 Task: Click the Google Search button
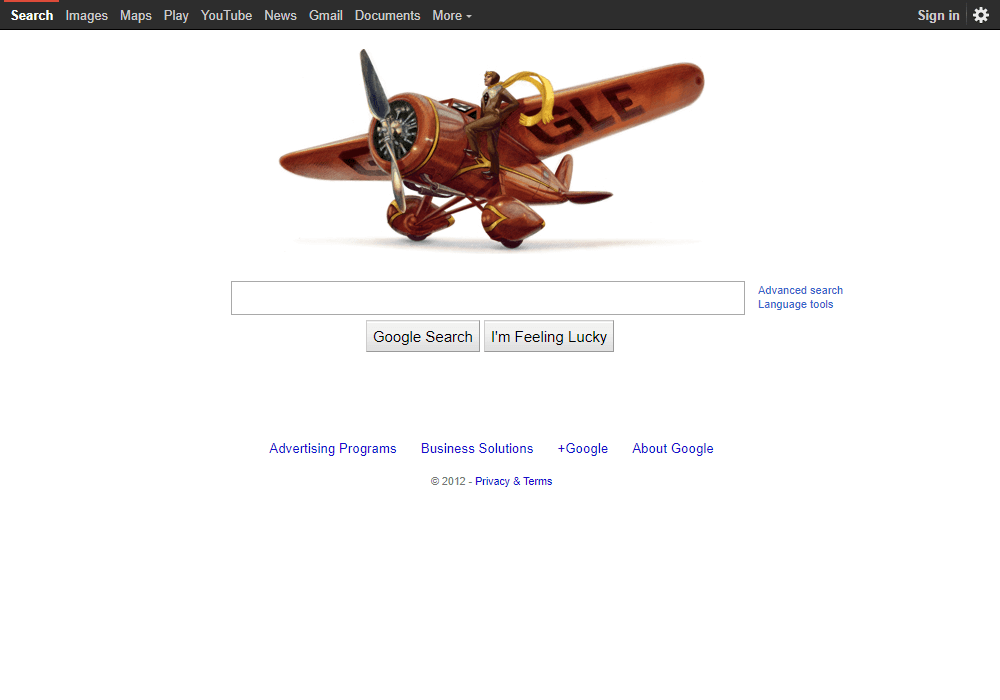click(423, 337)
